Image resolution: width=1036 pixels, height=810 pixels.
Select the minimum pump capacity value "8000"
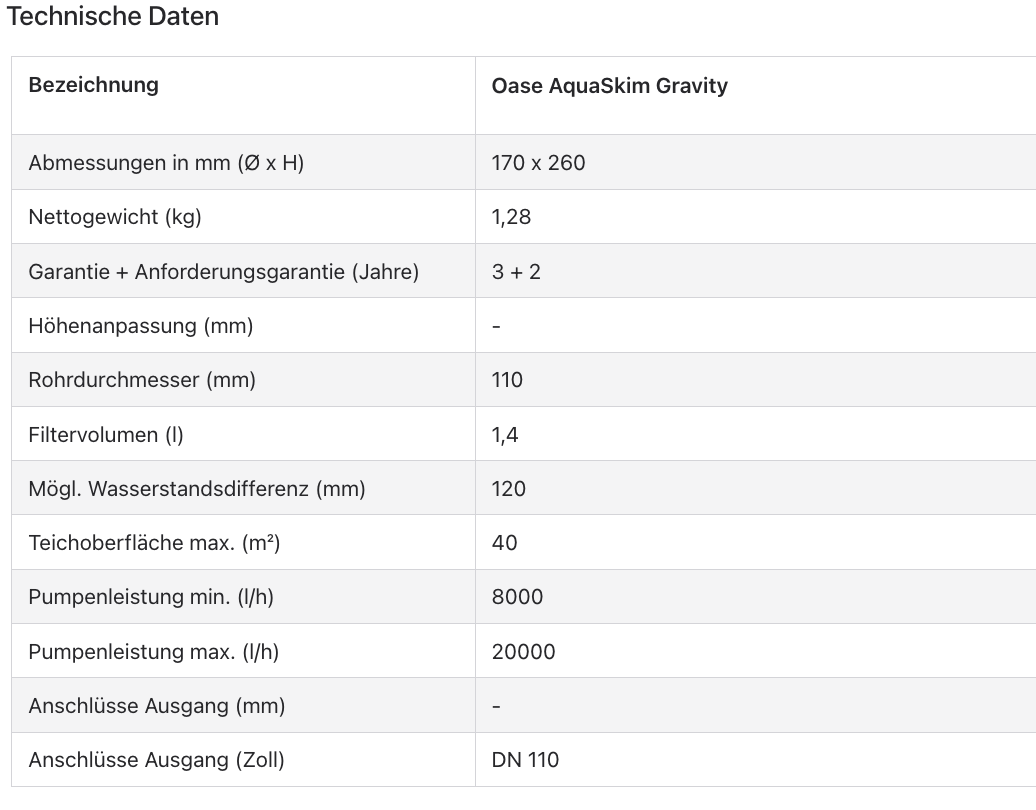pos(517,597)
